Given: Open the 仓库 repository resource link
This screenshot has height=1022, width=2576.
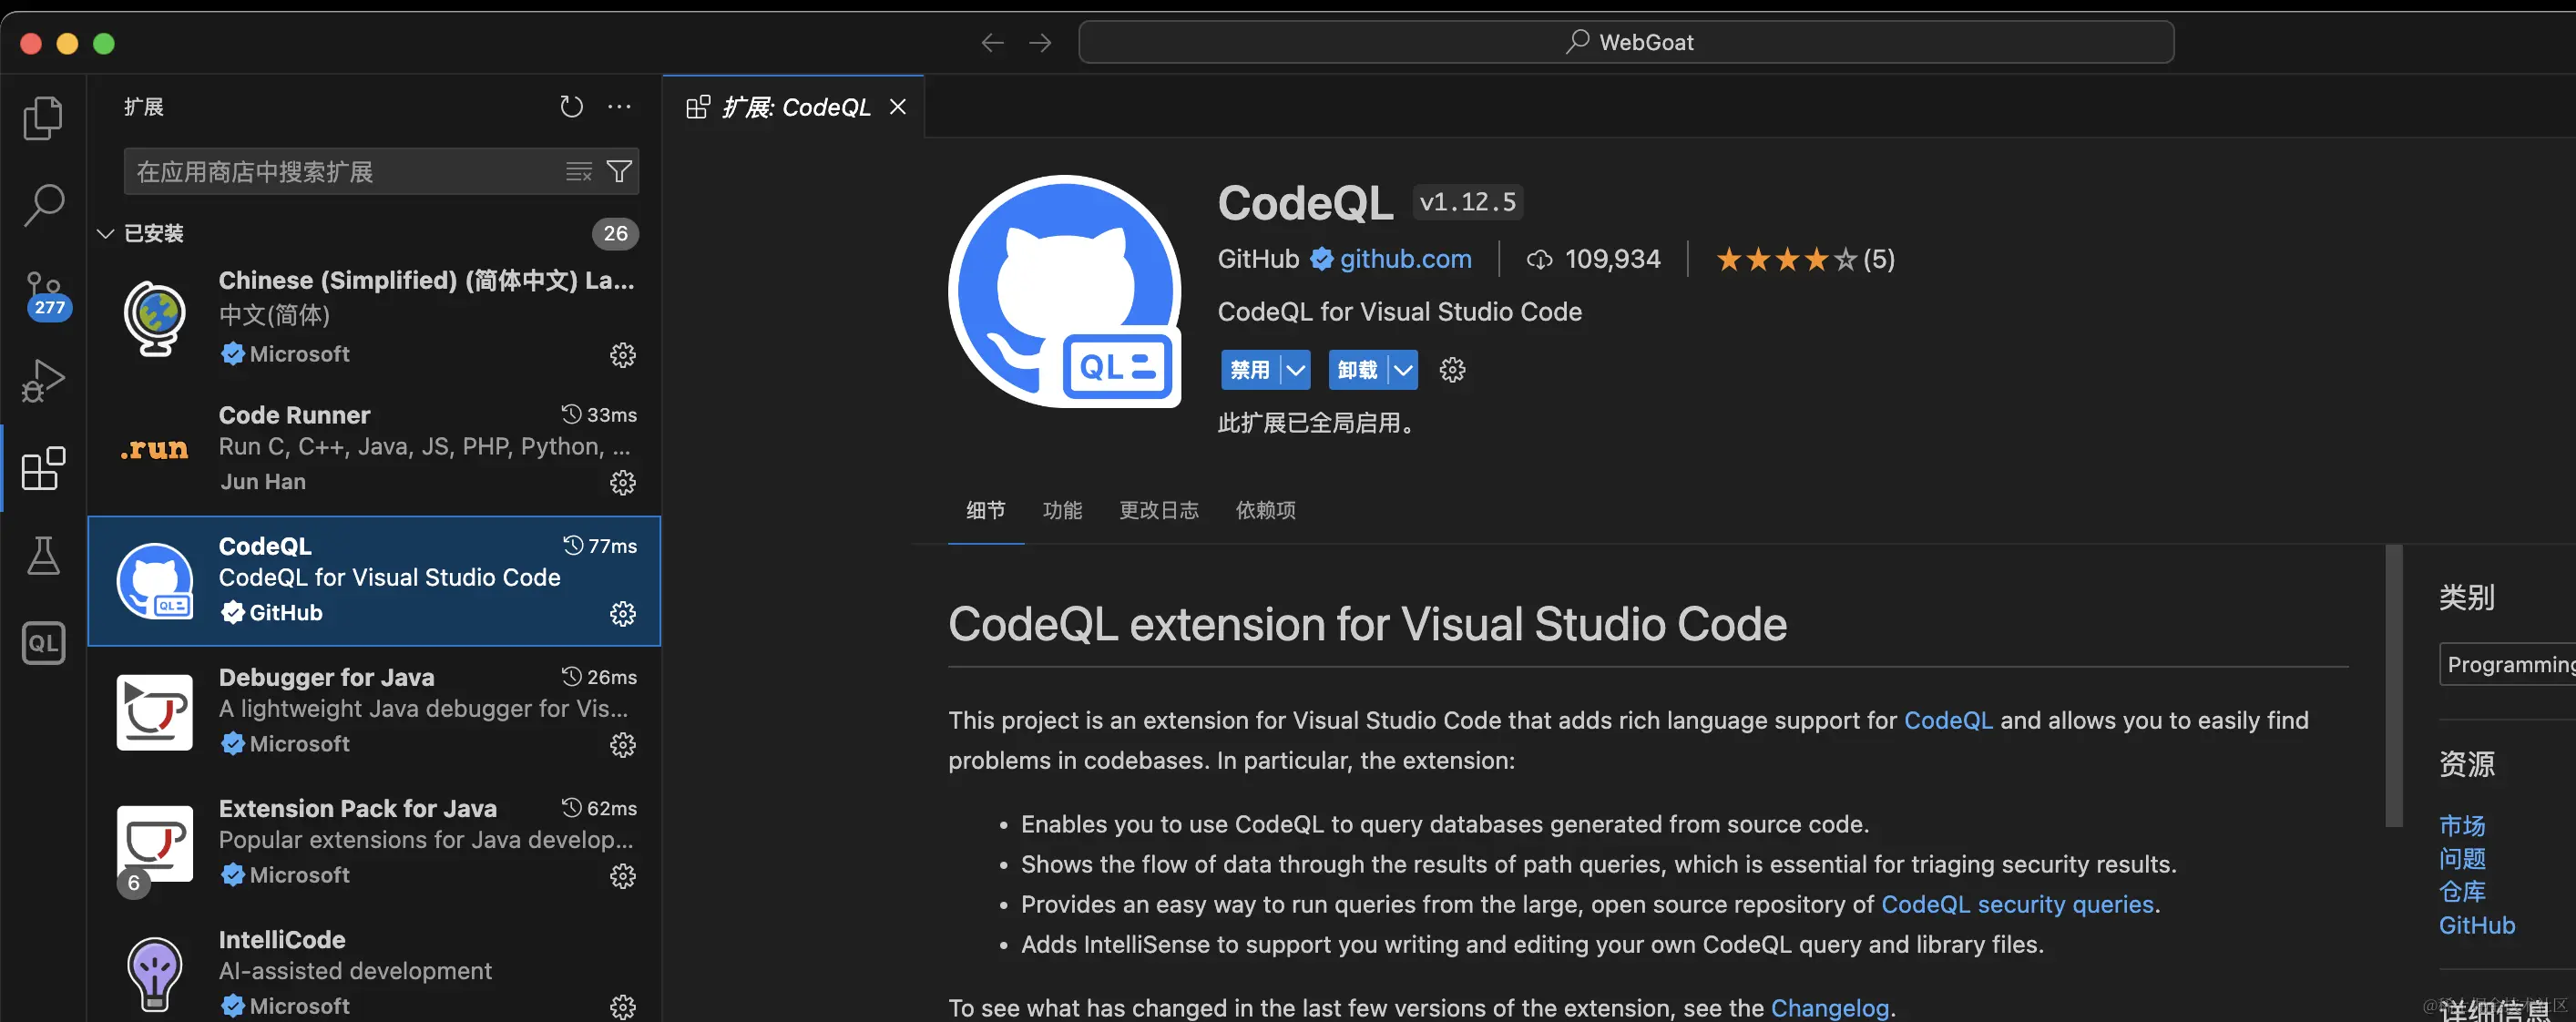Looking at the screenshot, I should coord(2462,892).
